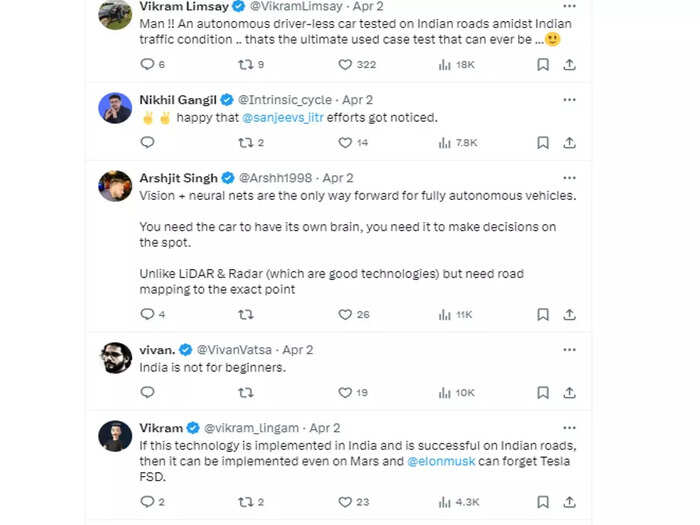Open the @sanjeevs_iitr mention link
Screen dimensions: 700x525
[283, 118]
